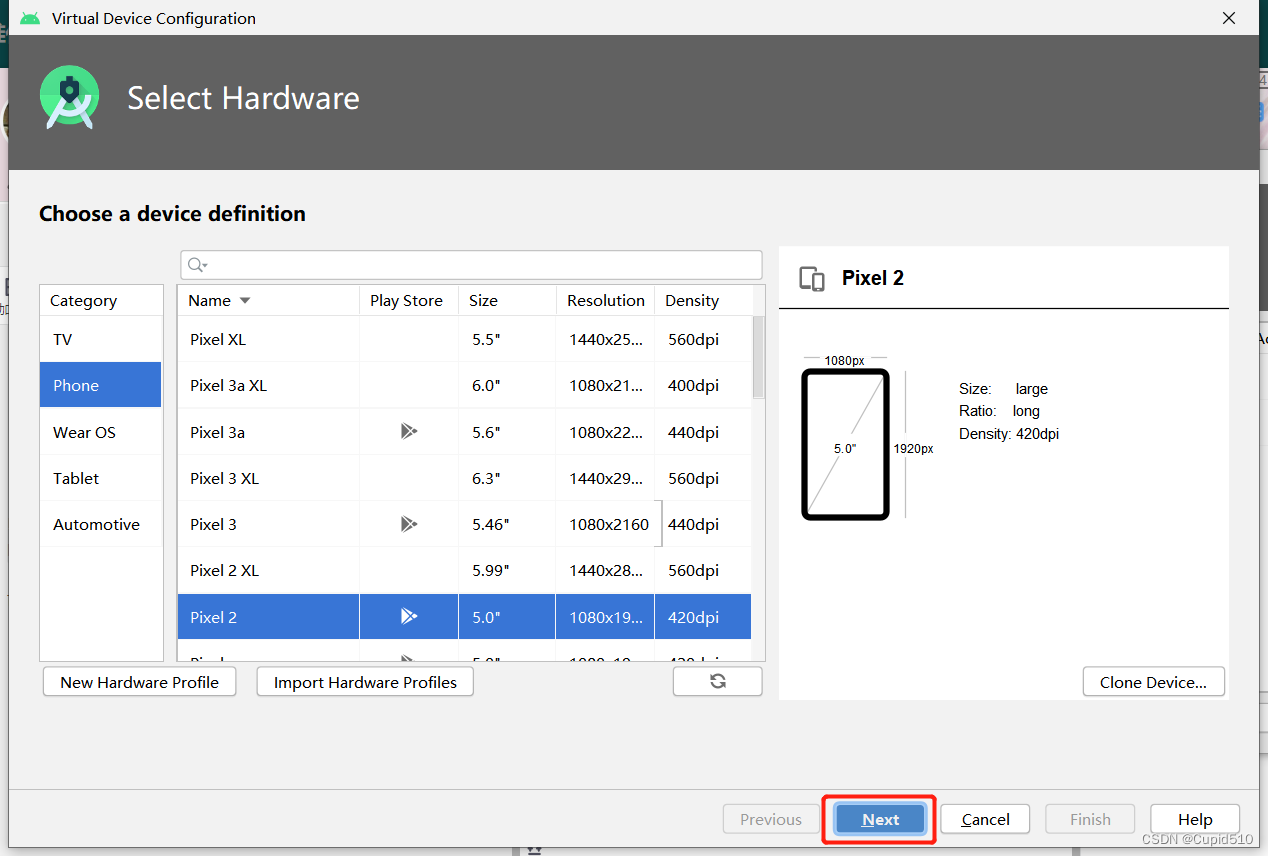Click the Play Store icon in Pixel 2 row

tap(408, 616)
